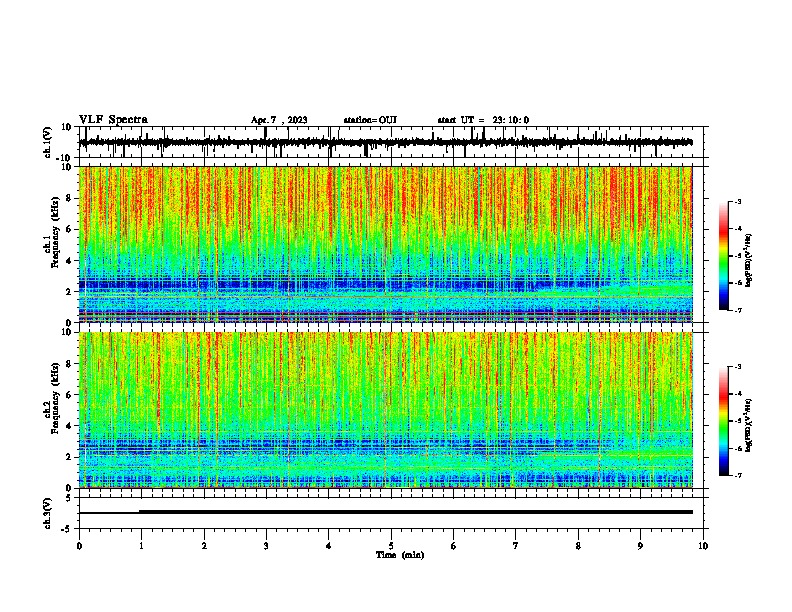Click the "4" kHz tick on ch.2 spectrogram
Screen dimensions: 792x612
(69, 426)
